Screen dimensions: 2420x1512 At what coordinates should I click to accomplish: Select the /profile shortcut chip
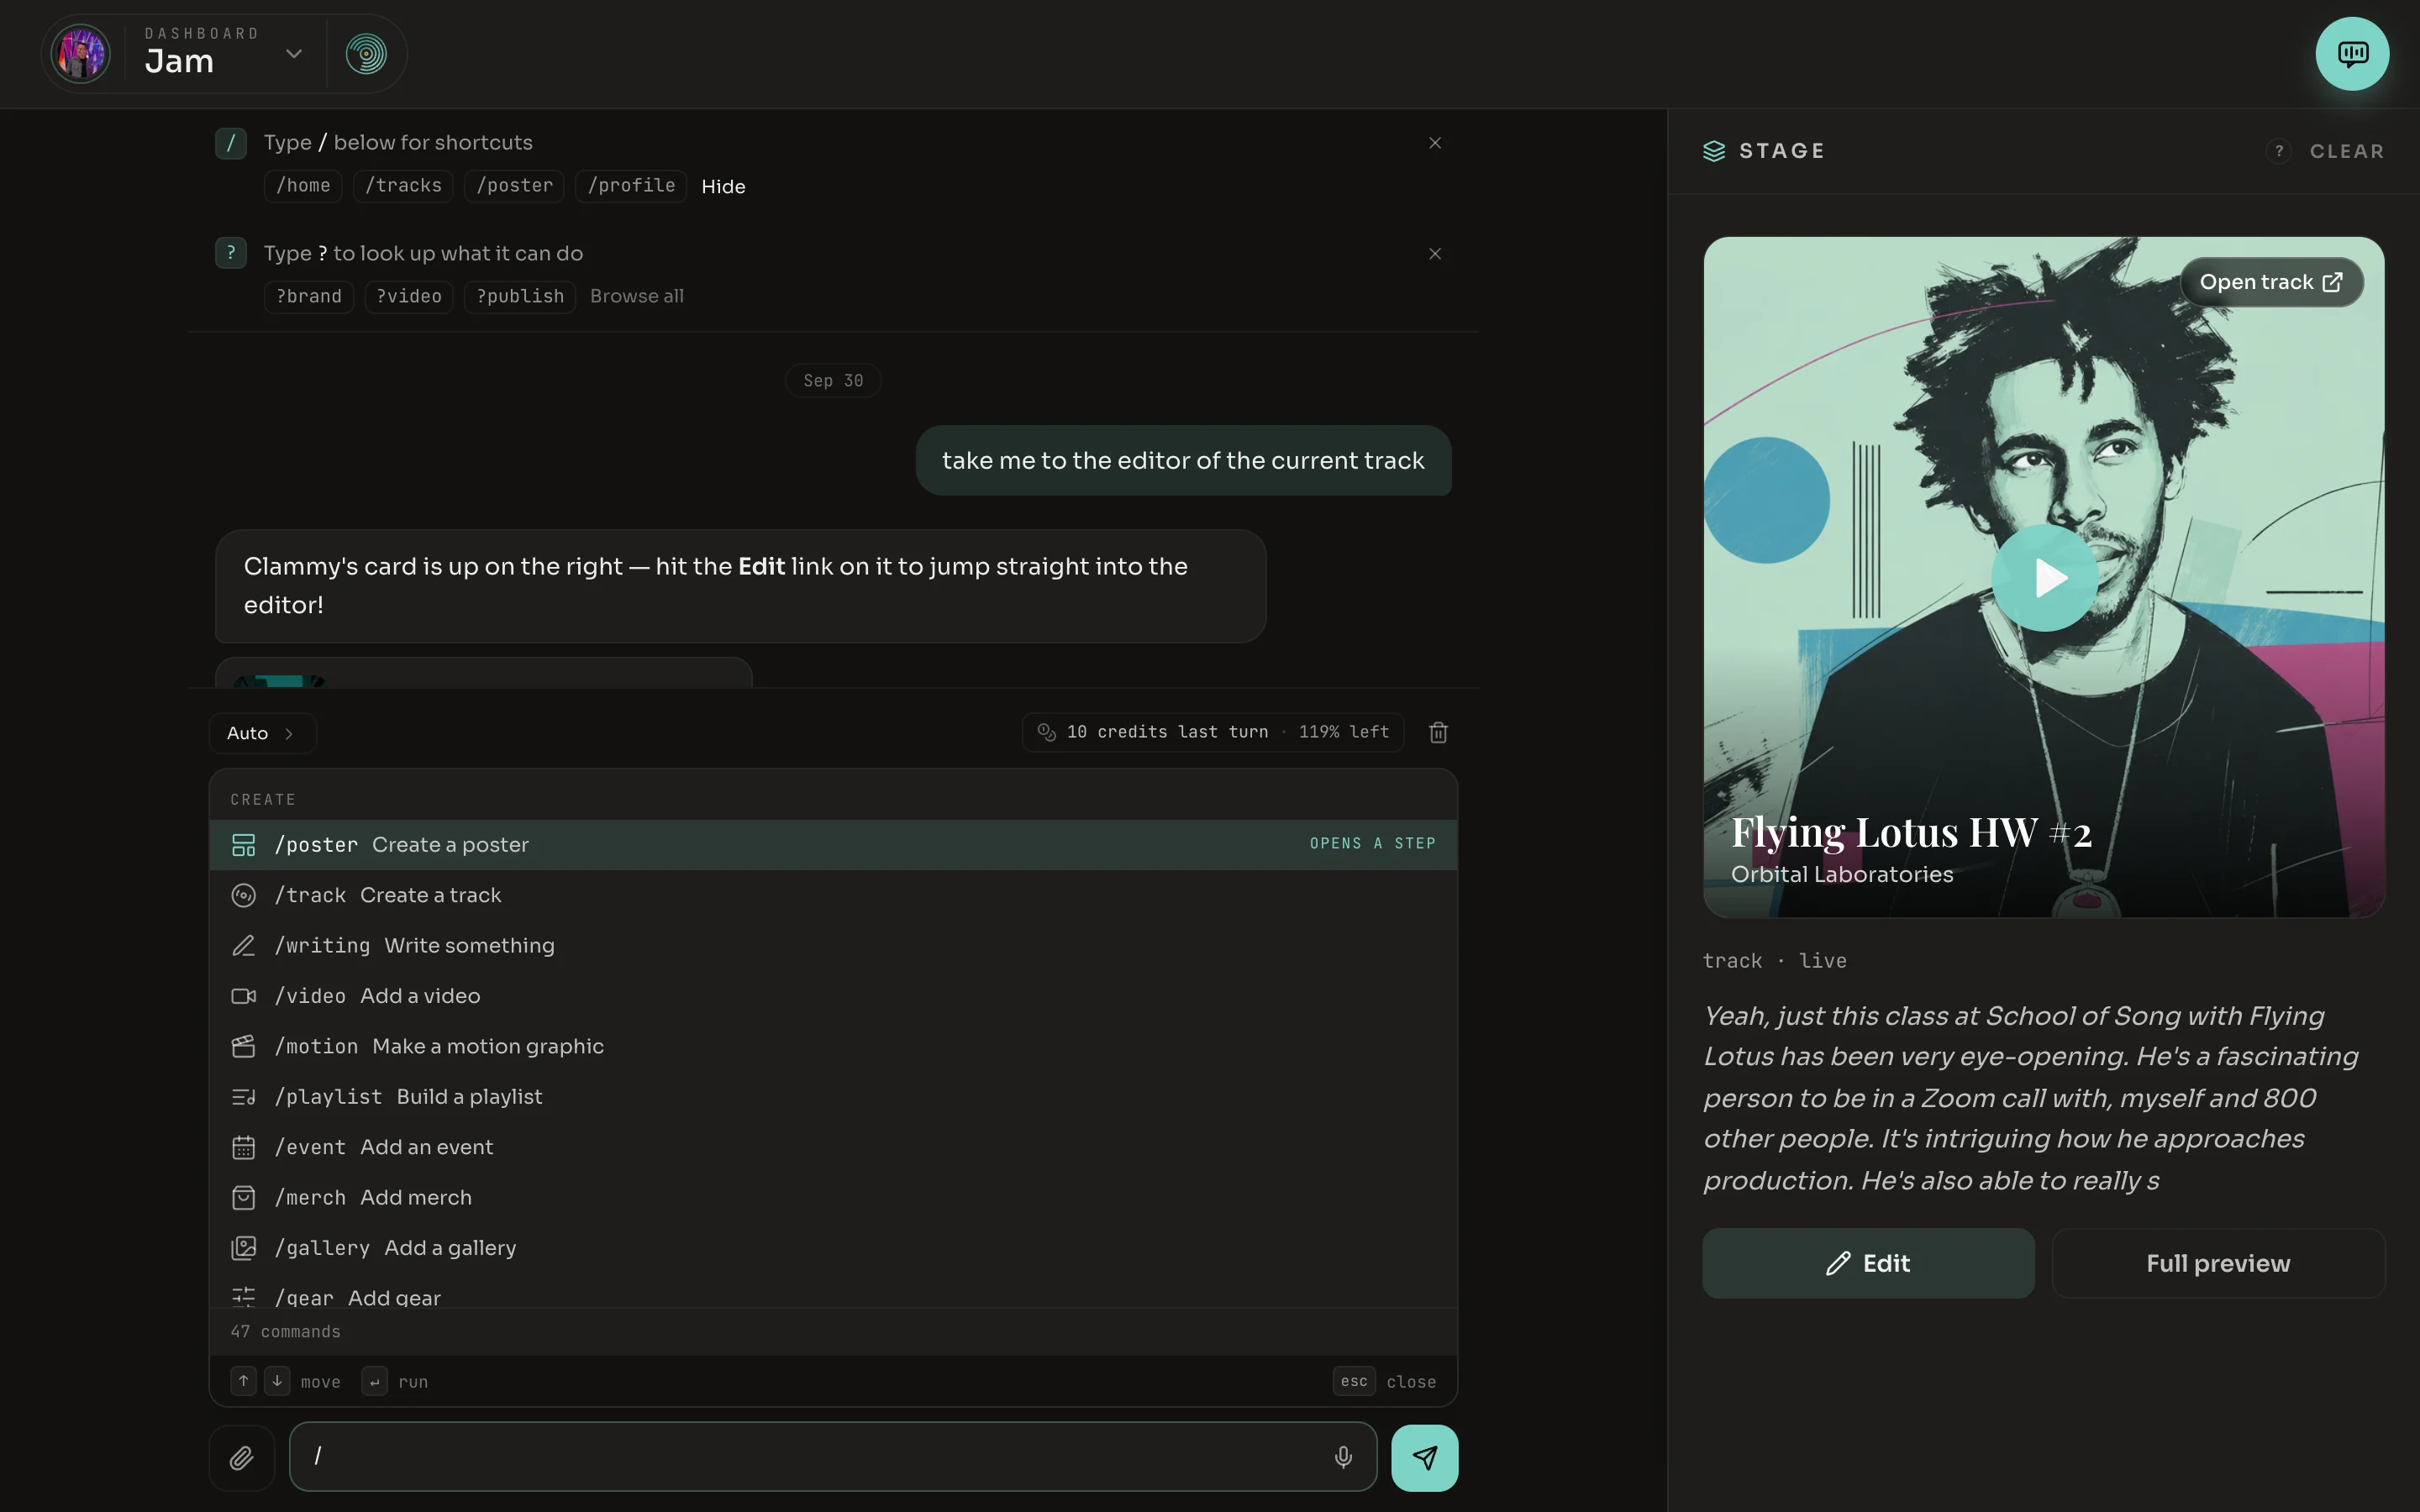pyautogui.click(x=631, y=186)
